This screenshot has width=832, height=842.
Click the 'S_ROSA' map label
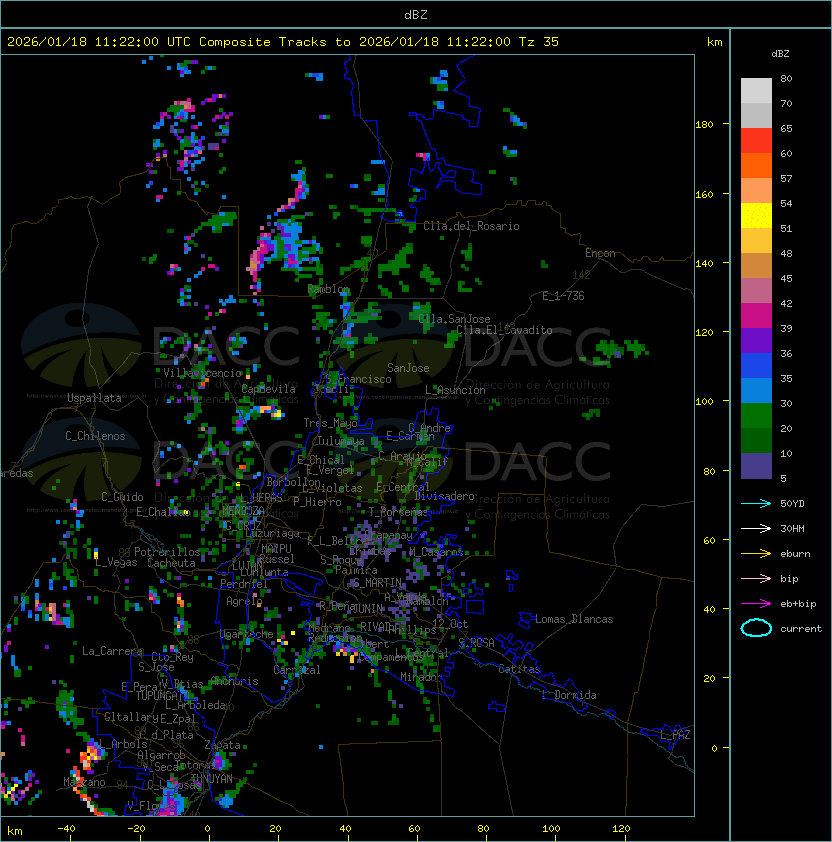click(476, 643)
